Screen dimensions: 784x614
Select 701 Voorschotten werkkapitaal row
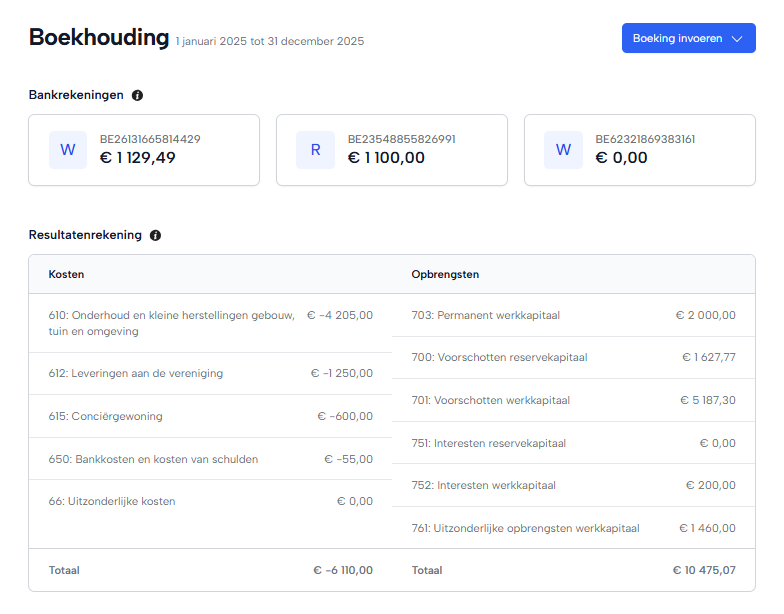point(573,400)
